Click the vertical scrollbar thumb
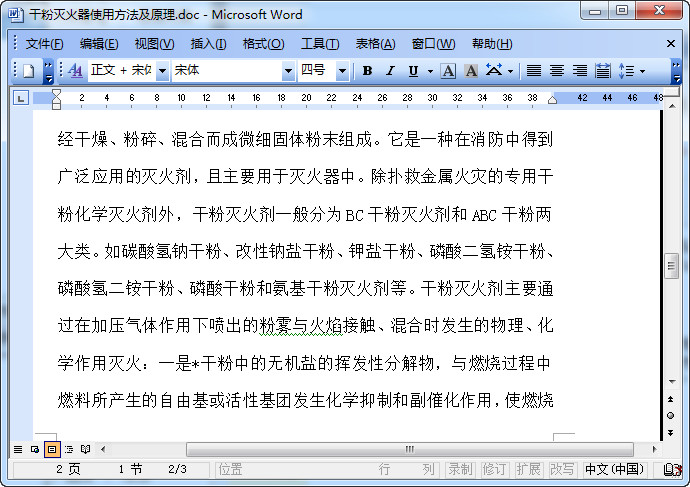Image resolution: width=690 pixels, height=487 pixels. pyautogui.click(x=671, y=266)
